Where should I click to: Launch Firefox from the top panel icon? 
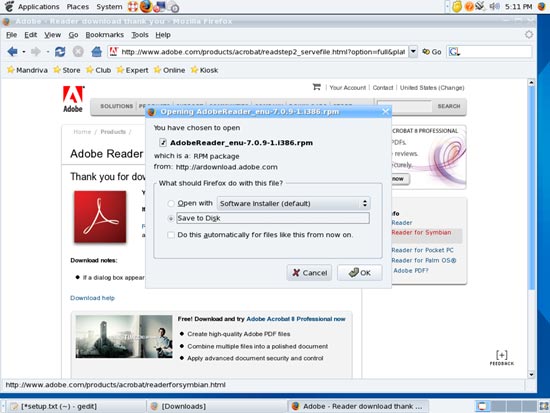(146, 6)
